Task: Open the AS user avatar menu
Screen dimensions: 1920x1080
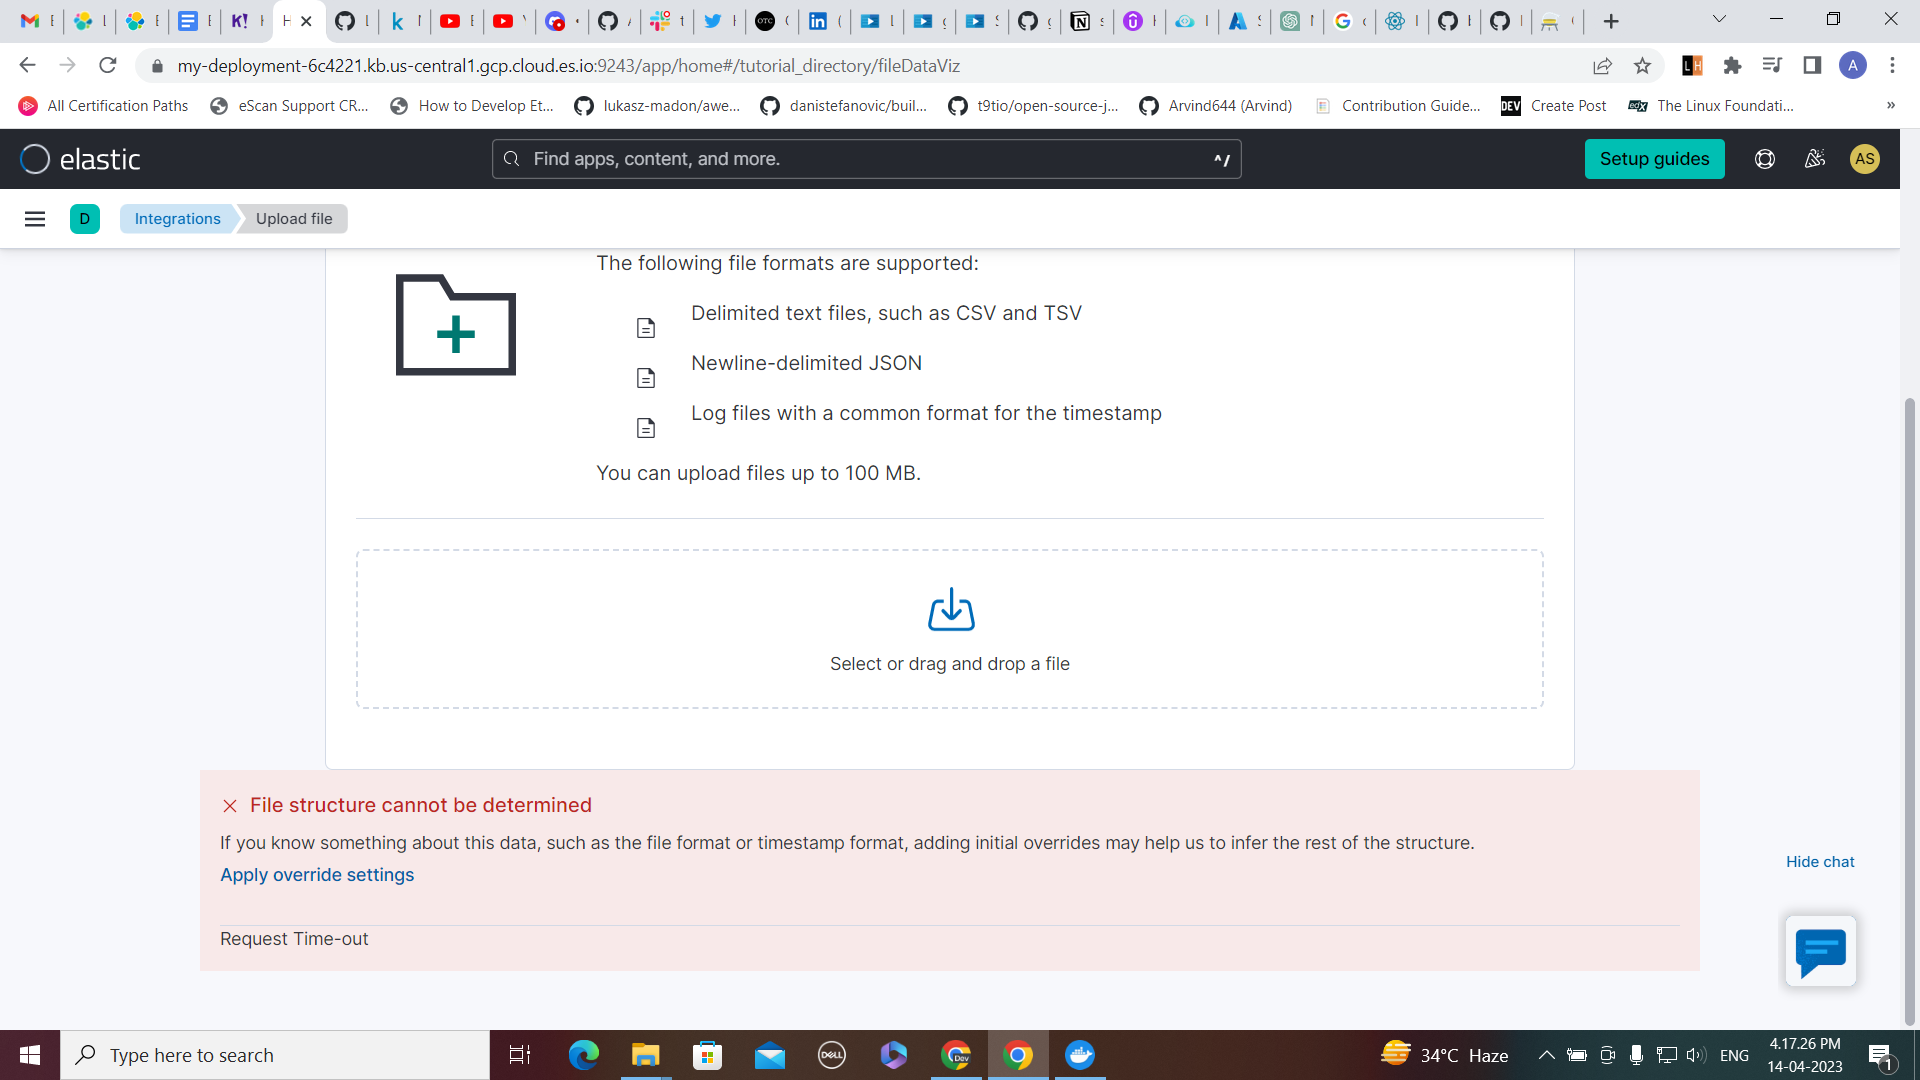Action: click(x=1864, y=159)
